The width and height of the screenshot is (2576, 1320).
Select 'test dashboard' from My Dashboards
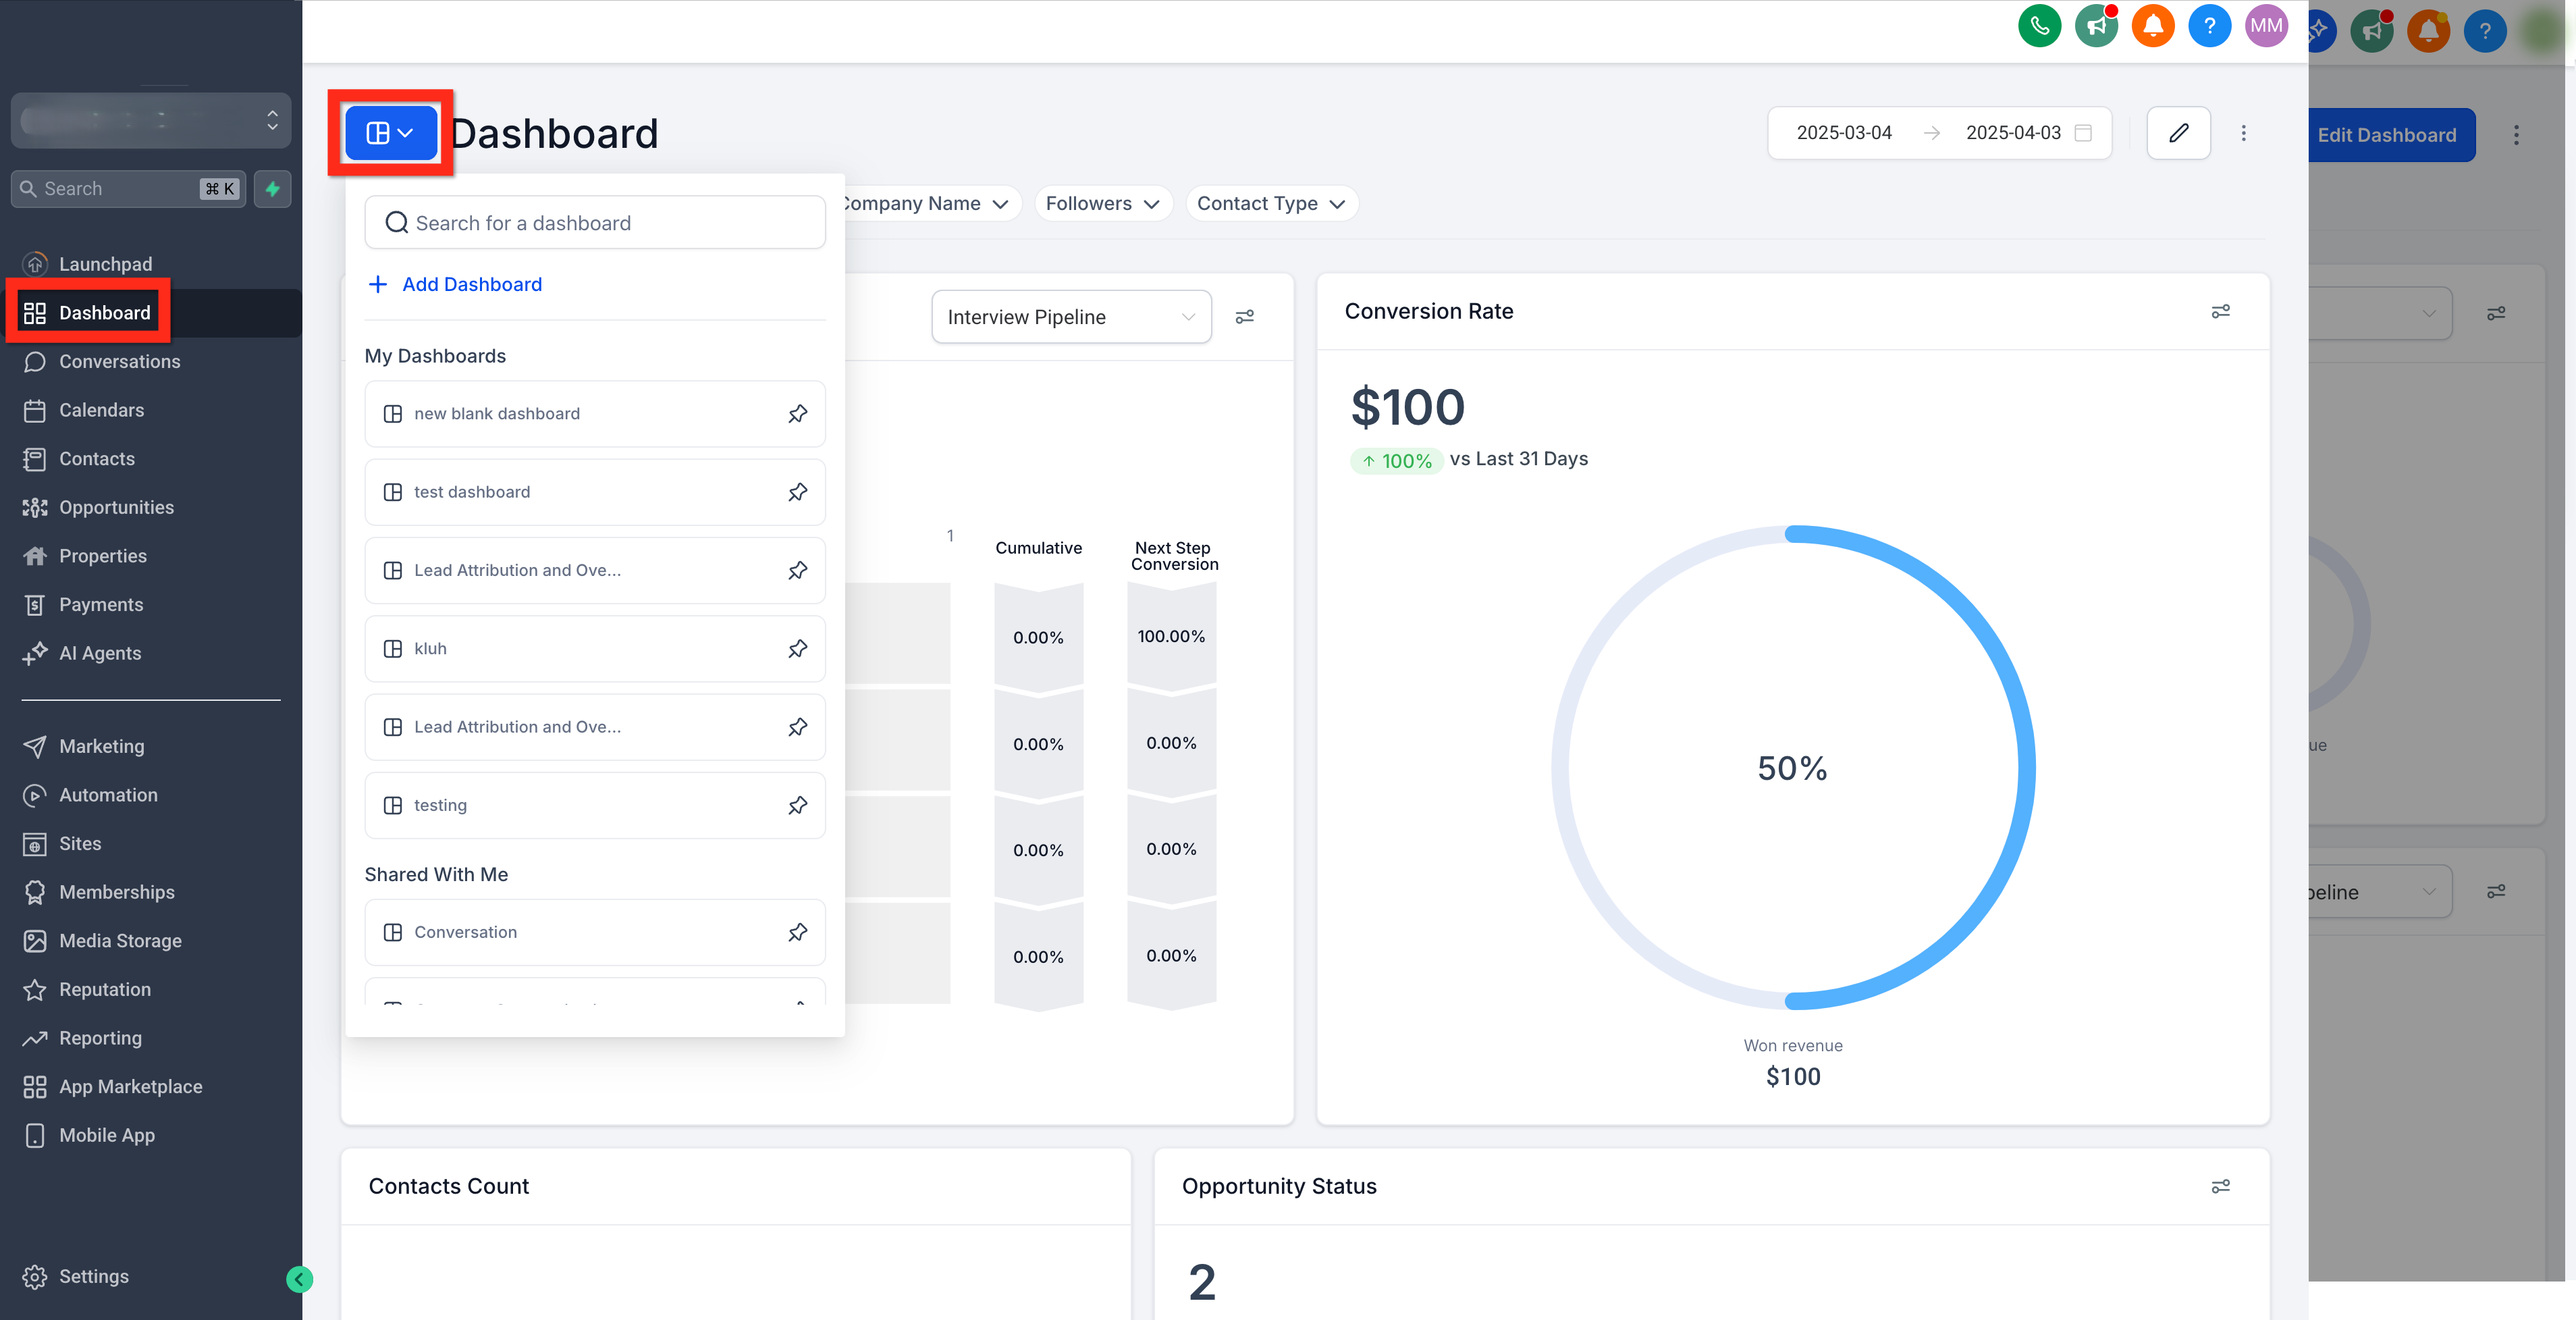point(594,492)
